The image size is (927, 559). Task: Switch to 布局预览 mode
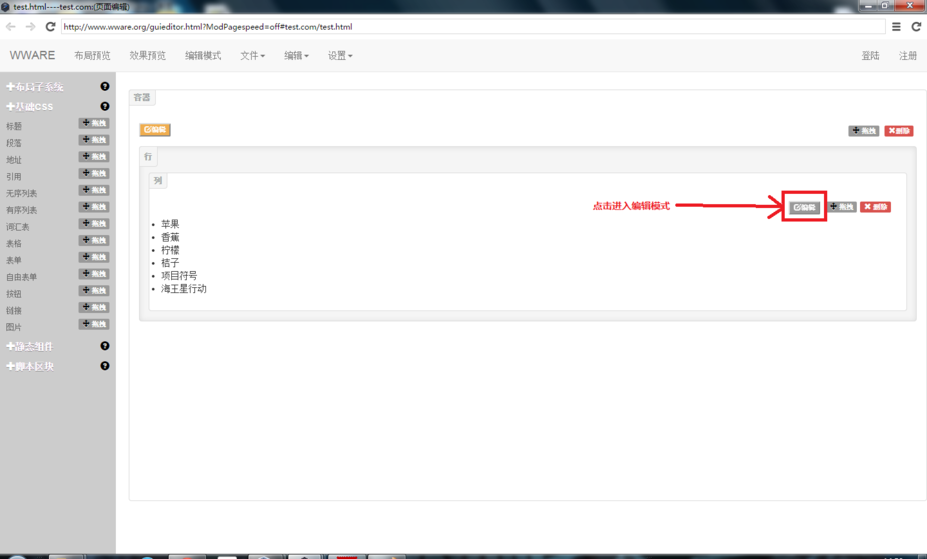[x=92, y=56]
